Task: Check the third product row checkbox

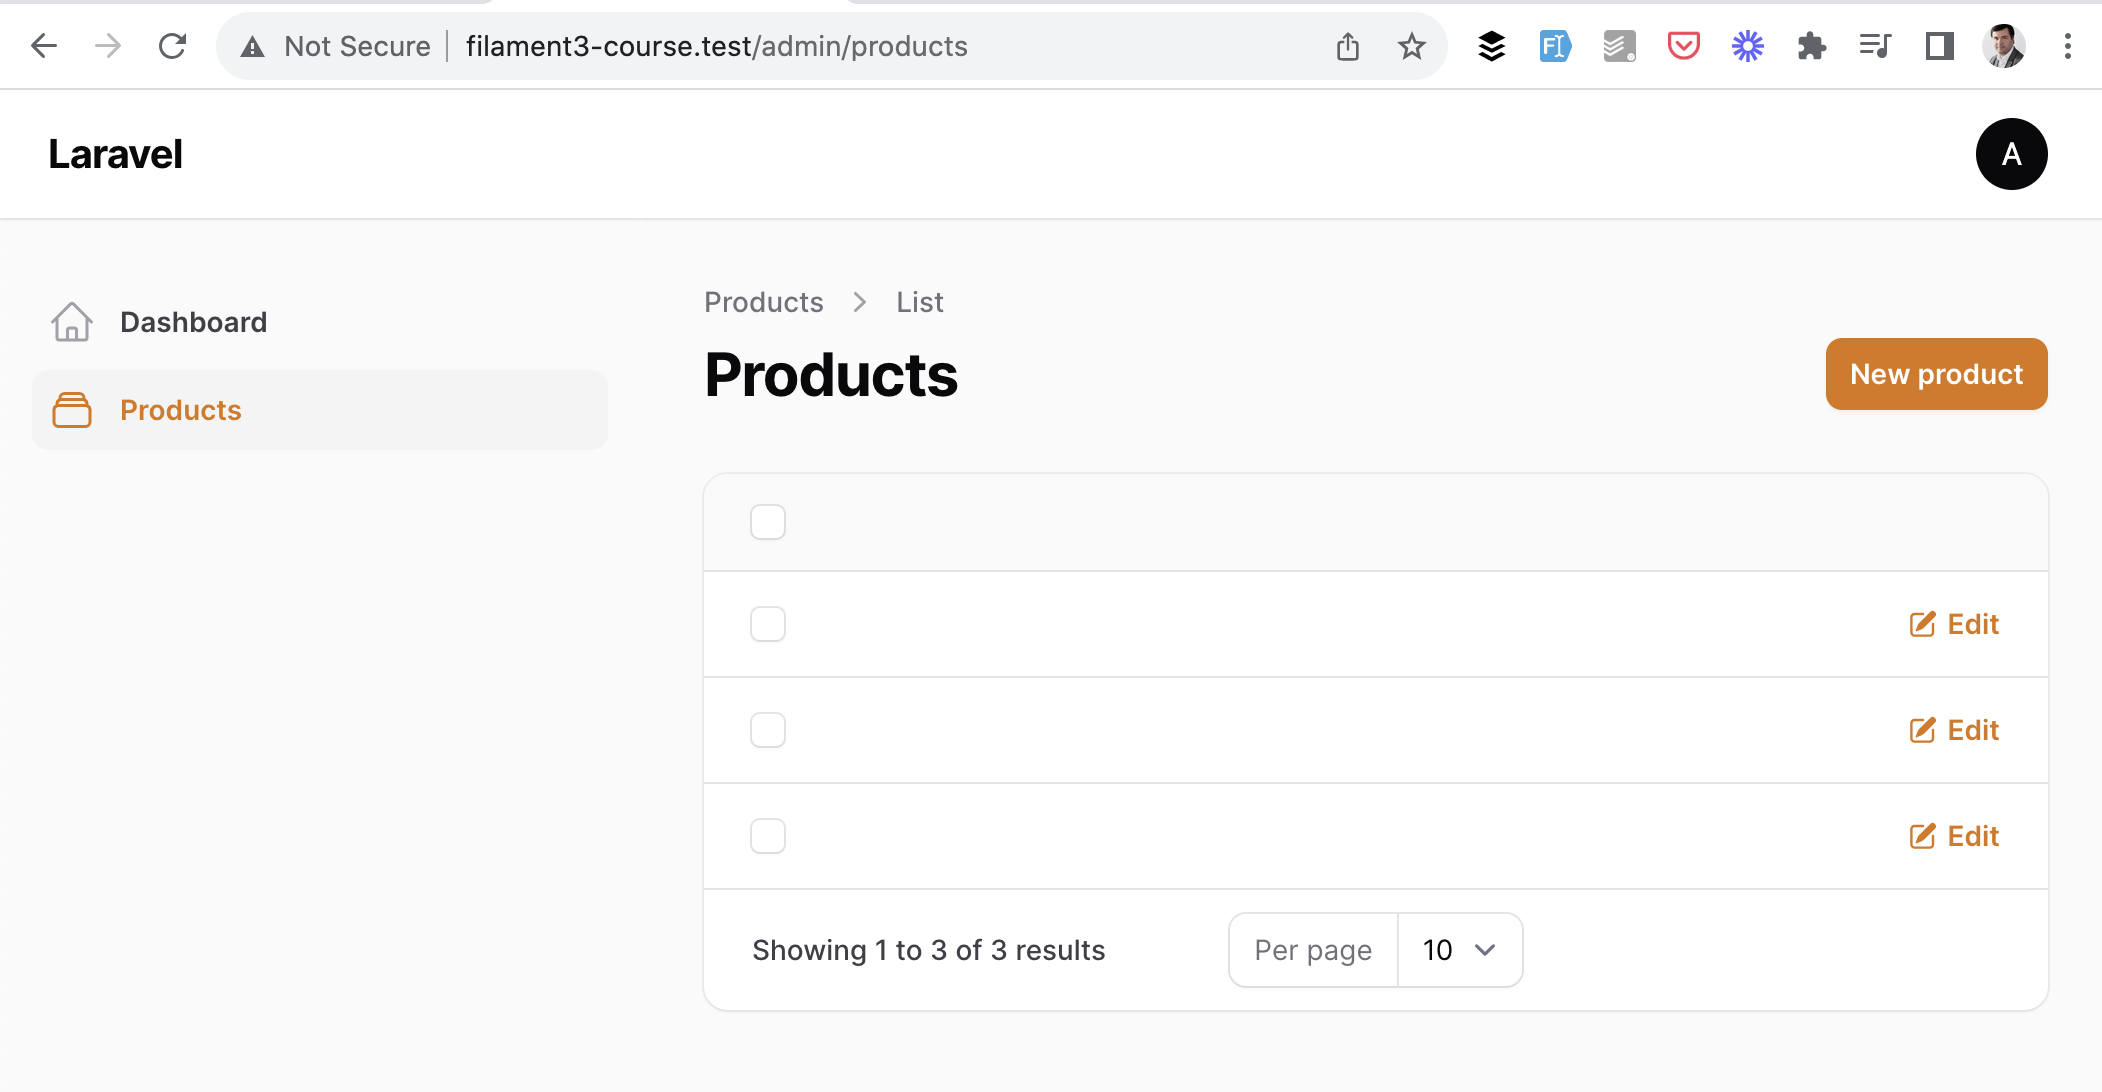Action: click(768, 836)
